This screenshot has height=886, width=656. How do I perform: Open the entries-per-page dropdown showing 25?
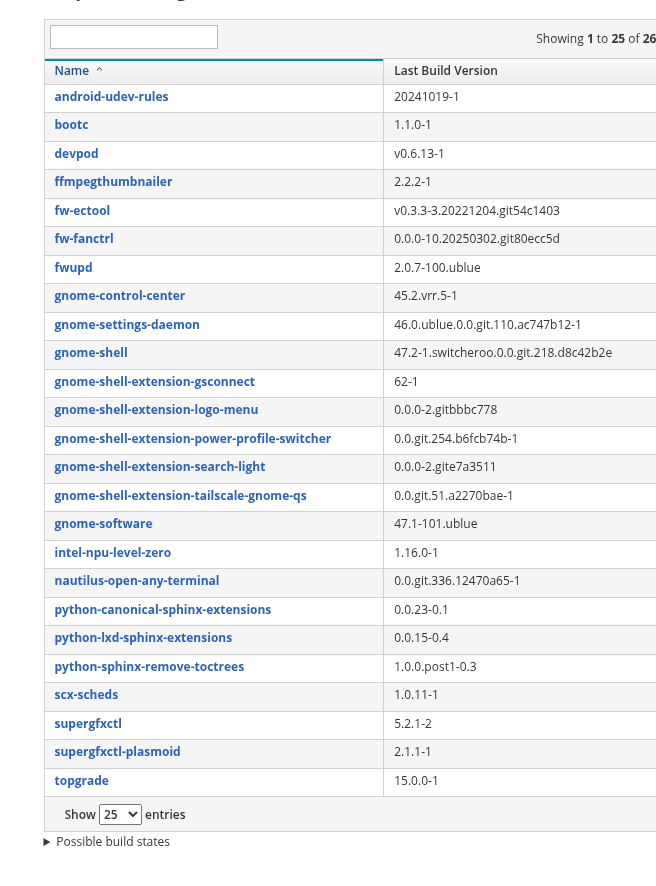click(120, 814)
